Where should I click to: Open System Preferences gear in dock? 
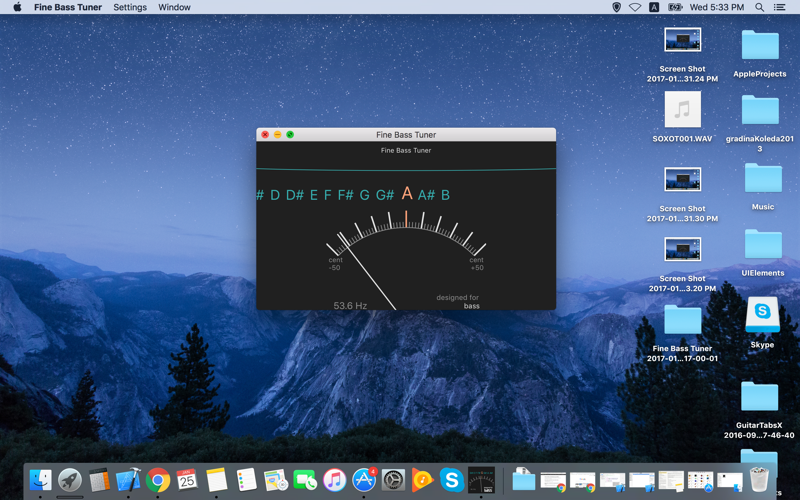[x=393, y=480]
